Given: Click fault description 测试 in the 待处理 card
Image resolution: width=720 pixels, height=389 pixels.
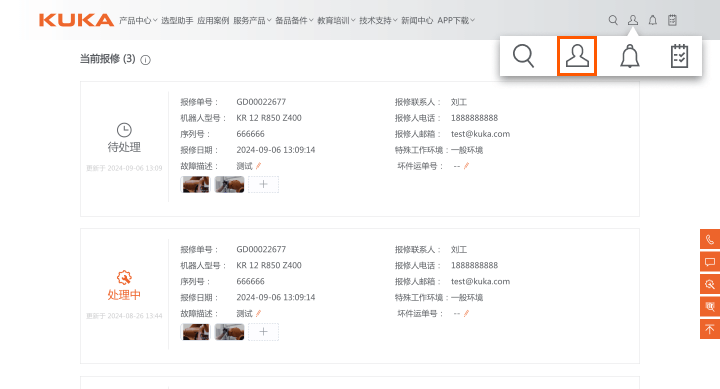Looking at the screenshot, I should point(244,166).
